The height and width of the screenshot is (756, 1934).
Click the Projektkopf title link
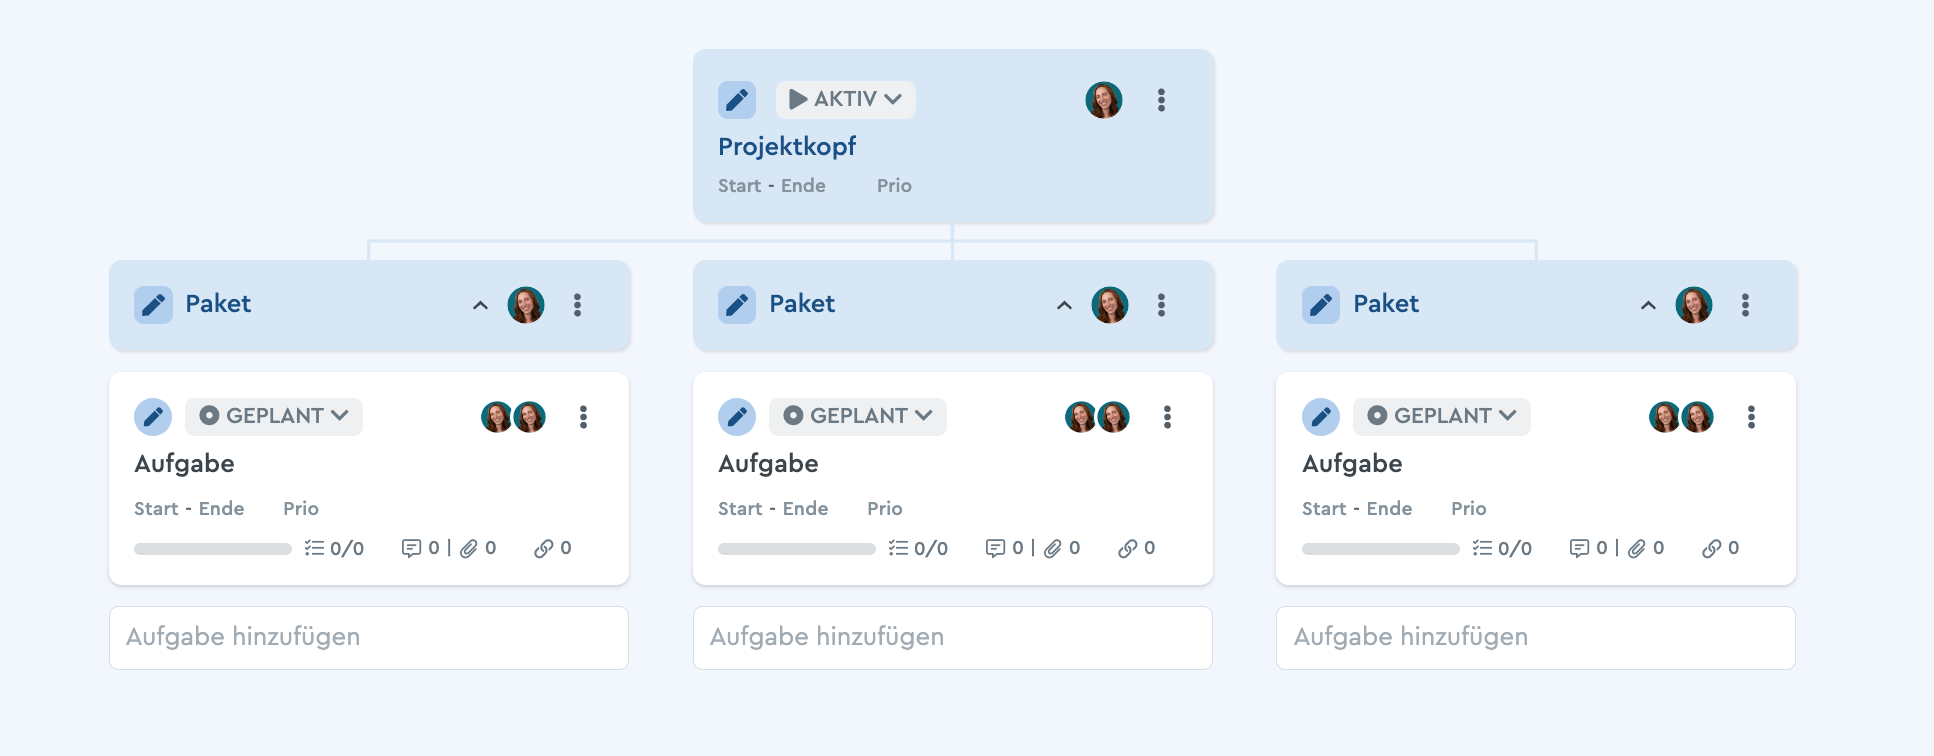[x=787, y=147]
